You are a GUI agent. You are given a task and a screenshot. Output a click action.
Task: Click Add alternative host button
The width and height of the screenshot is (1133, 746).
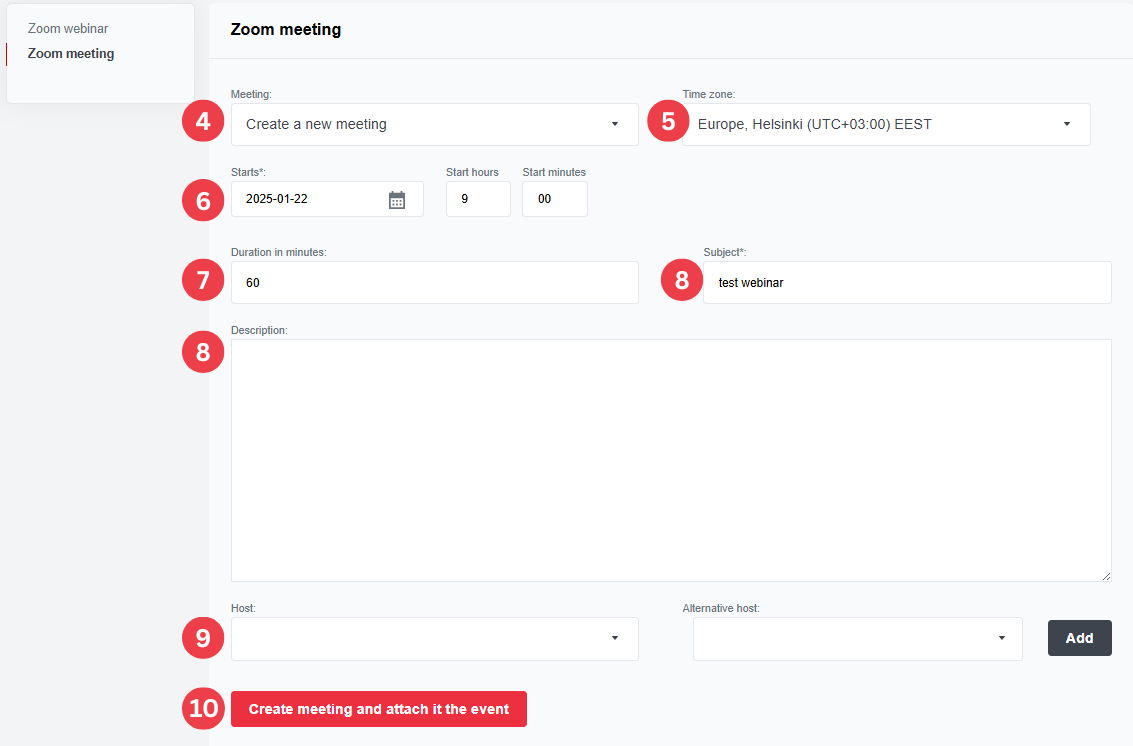1079,638
